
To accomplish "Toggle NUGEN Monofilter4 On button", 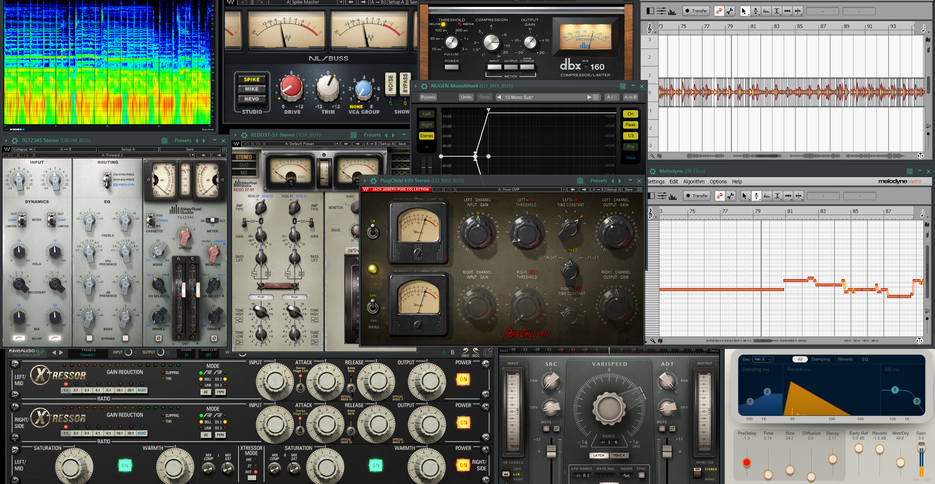I will (x=630, y=114).
